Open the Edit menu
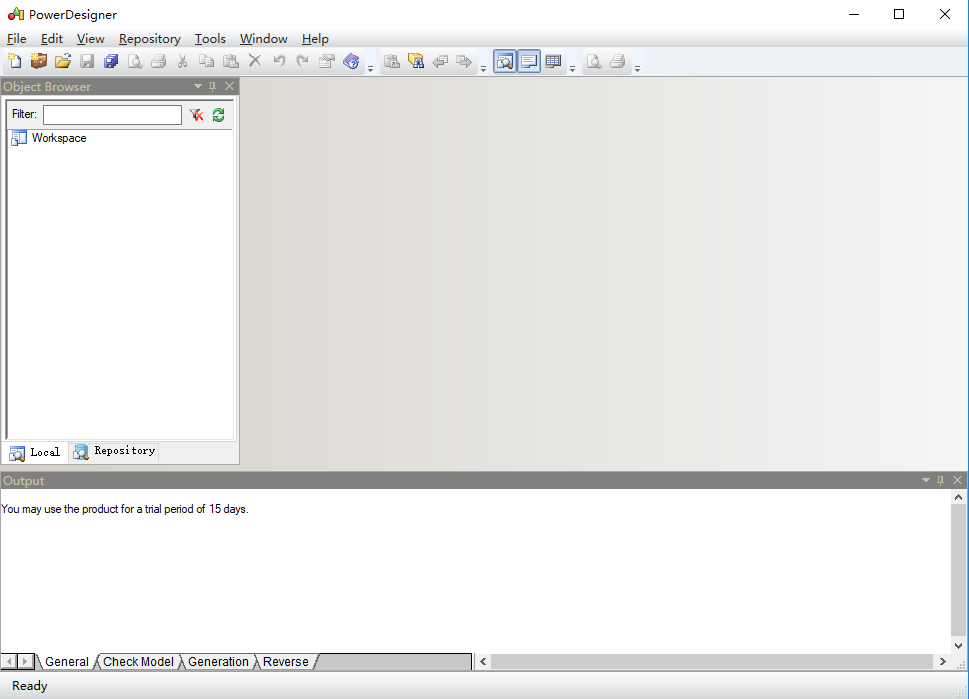This screenshot has width=969, height=699. [x=52, y=39]
